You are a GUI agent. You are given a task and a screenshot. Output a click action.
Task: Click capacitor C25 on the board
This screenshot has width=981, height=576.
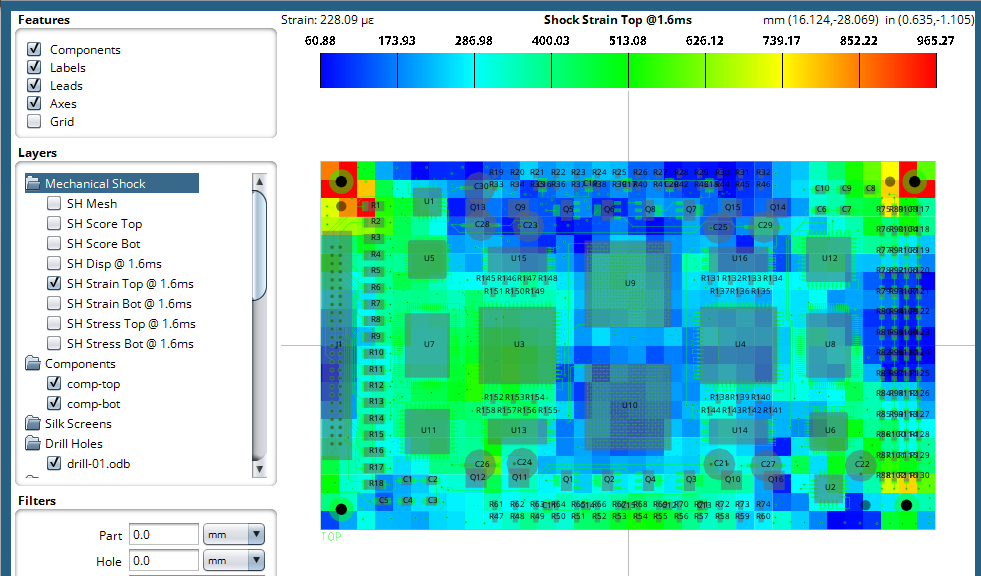point(720,227)
